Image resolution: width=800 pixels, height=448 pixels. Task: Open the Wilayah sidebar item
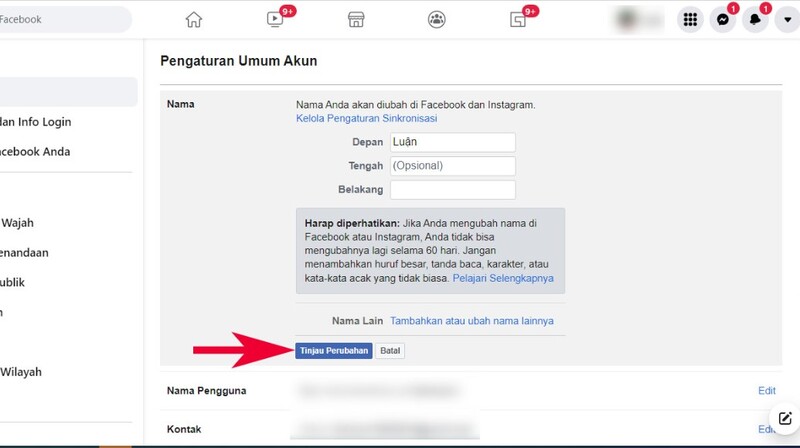[x=21, y=372]
